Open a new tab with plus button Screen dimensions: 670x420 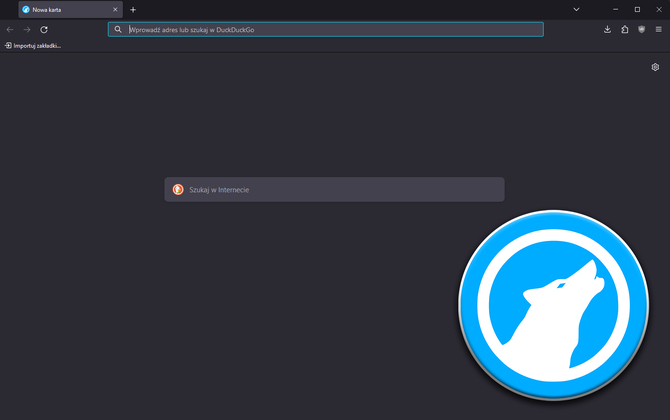coord(133,9)
